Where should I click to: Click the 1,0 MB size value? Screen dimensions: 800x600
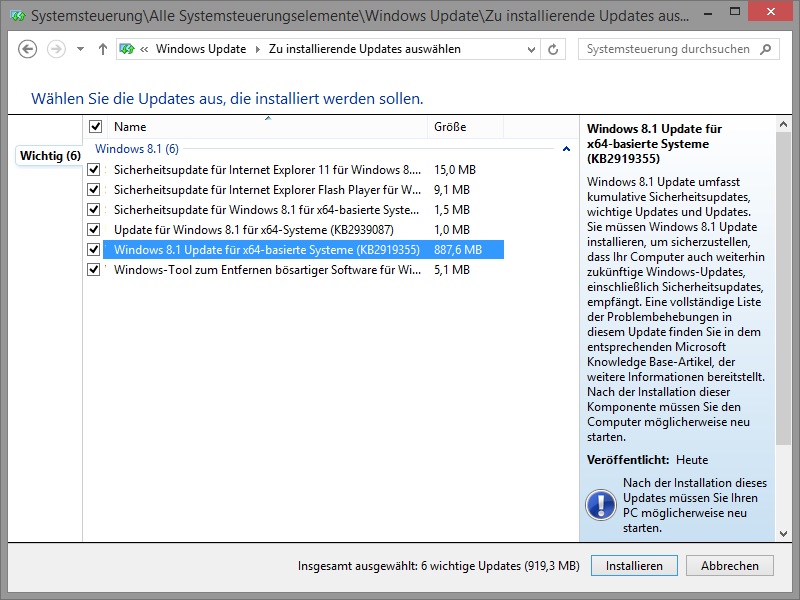452,230
